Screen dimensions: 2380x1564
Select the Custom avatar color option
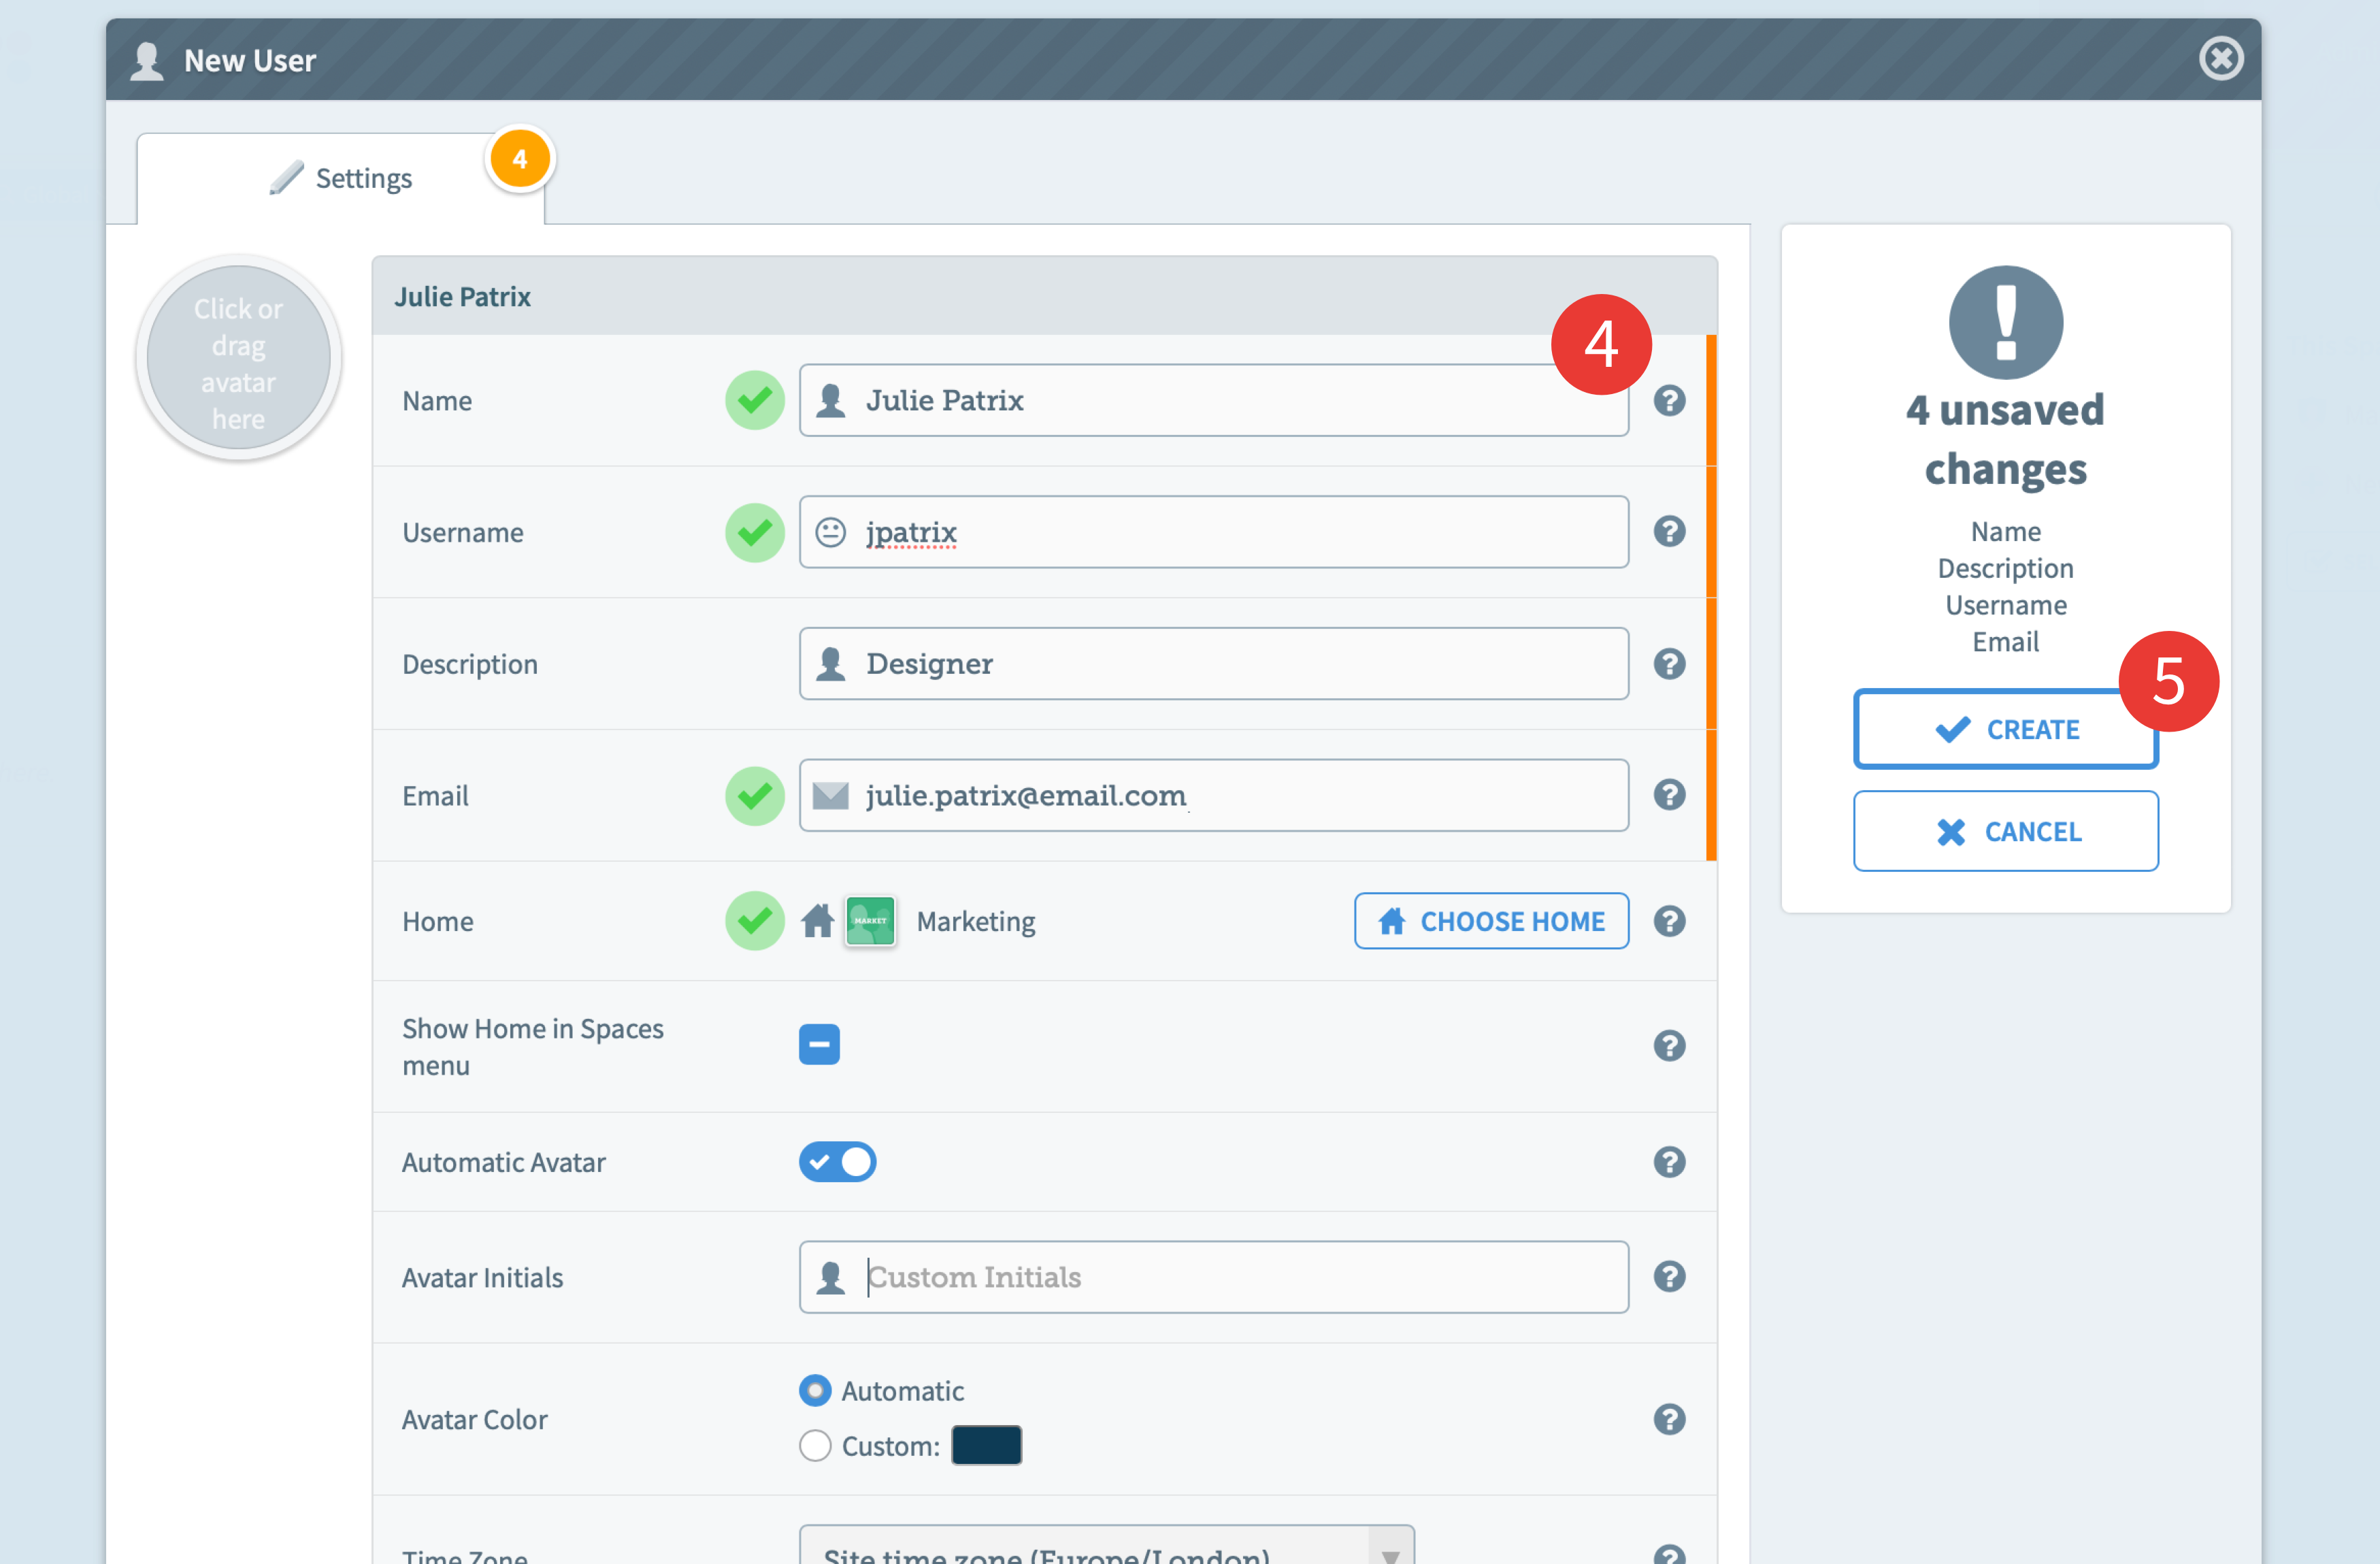click(x=815, y=1445)
